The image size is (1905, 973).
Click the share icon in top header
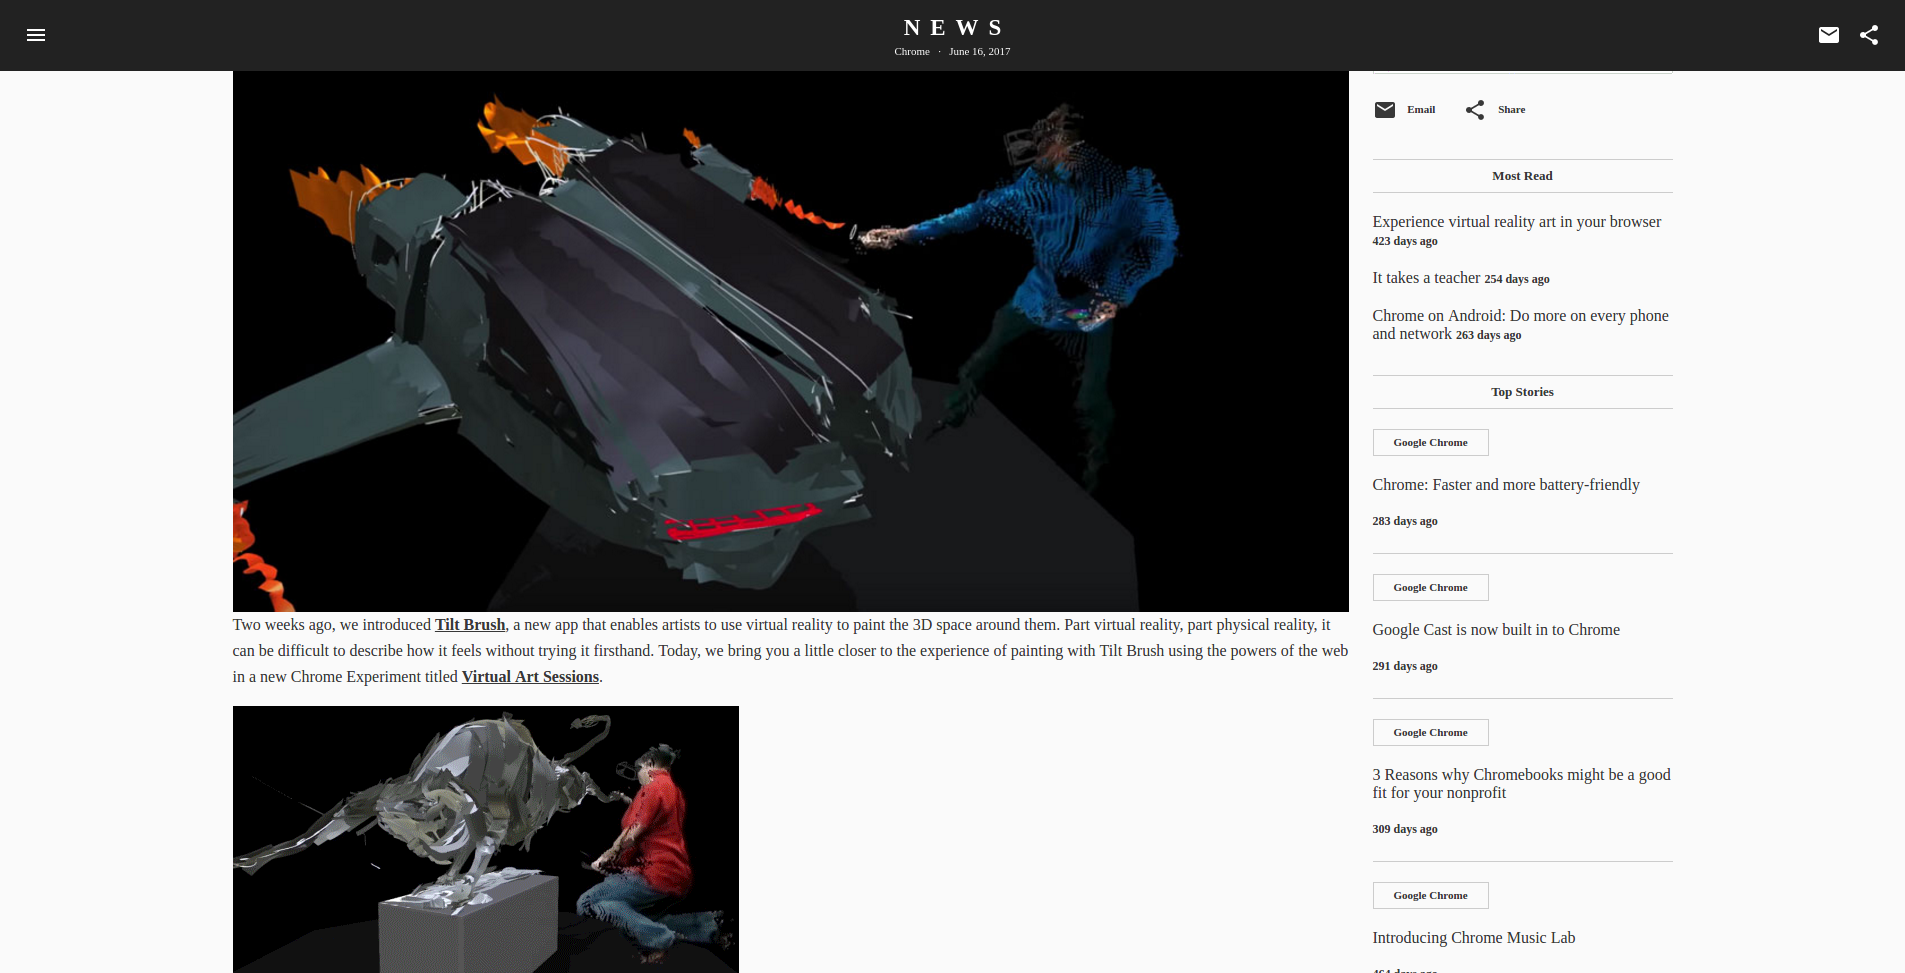(1869, 35)
